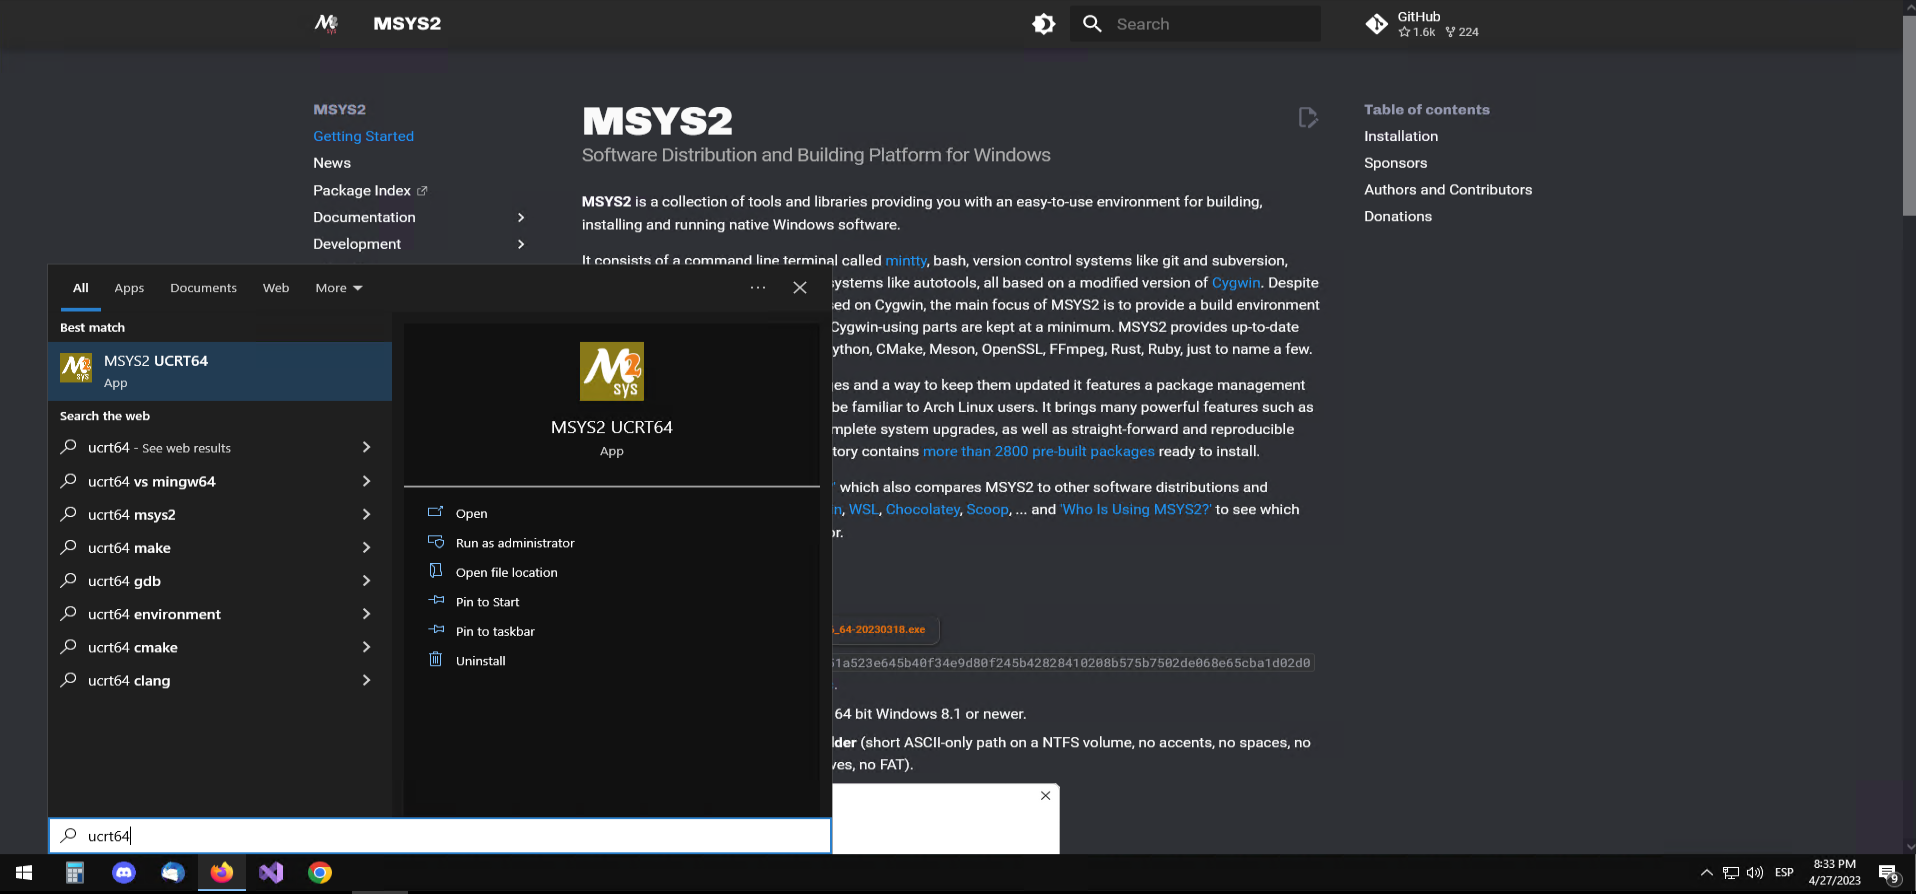
Task: Click the Run as administrator shield icon
Action: click(435, 542)
